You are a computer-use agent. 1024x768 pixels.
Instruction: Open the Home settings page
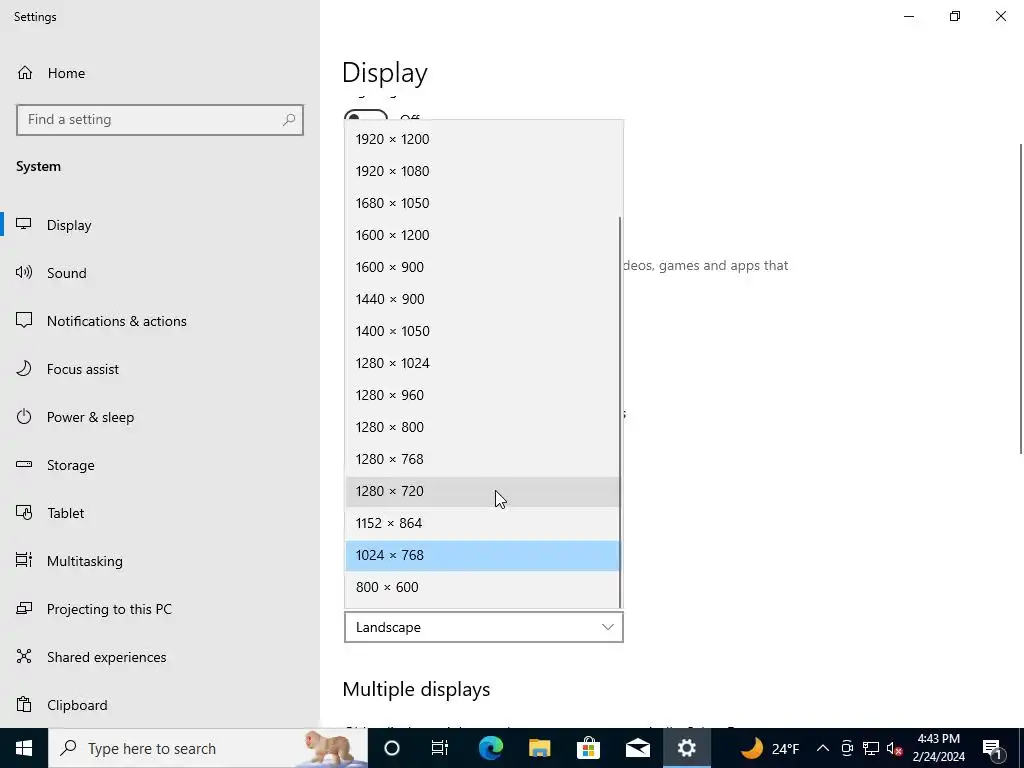[x=160, y=73]
